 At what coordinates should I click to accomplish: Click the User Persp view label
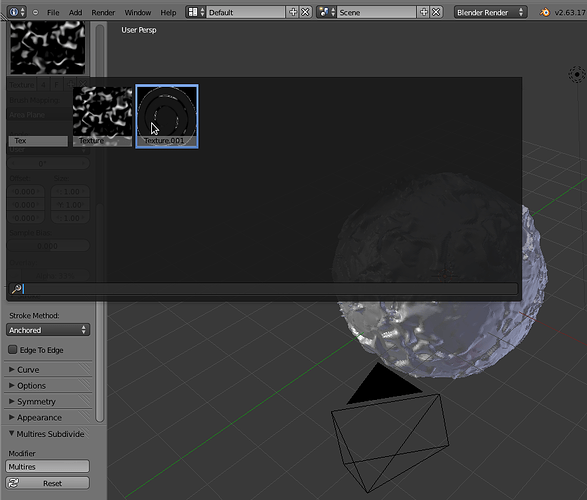(139, 30)
